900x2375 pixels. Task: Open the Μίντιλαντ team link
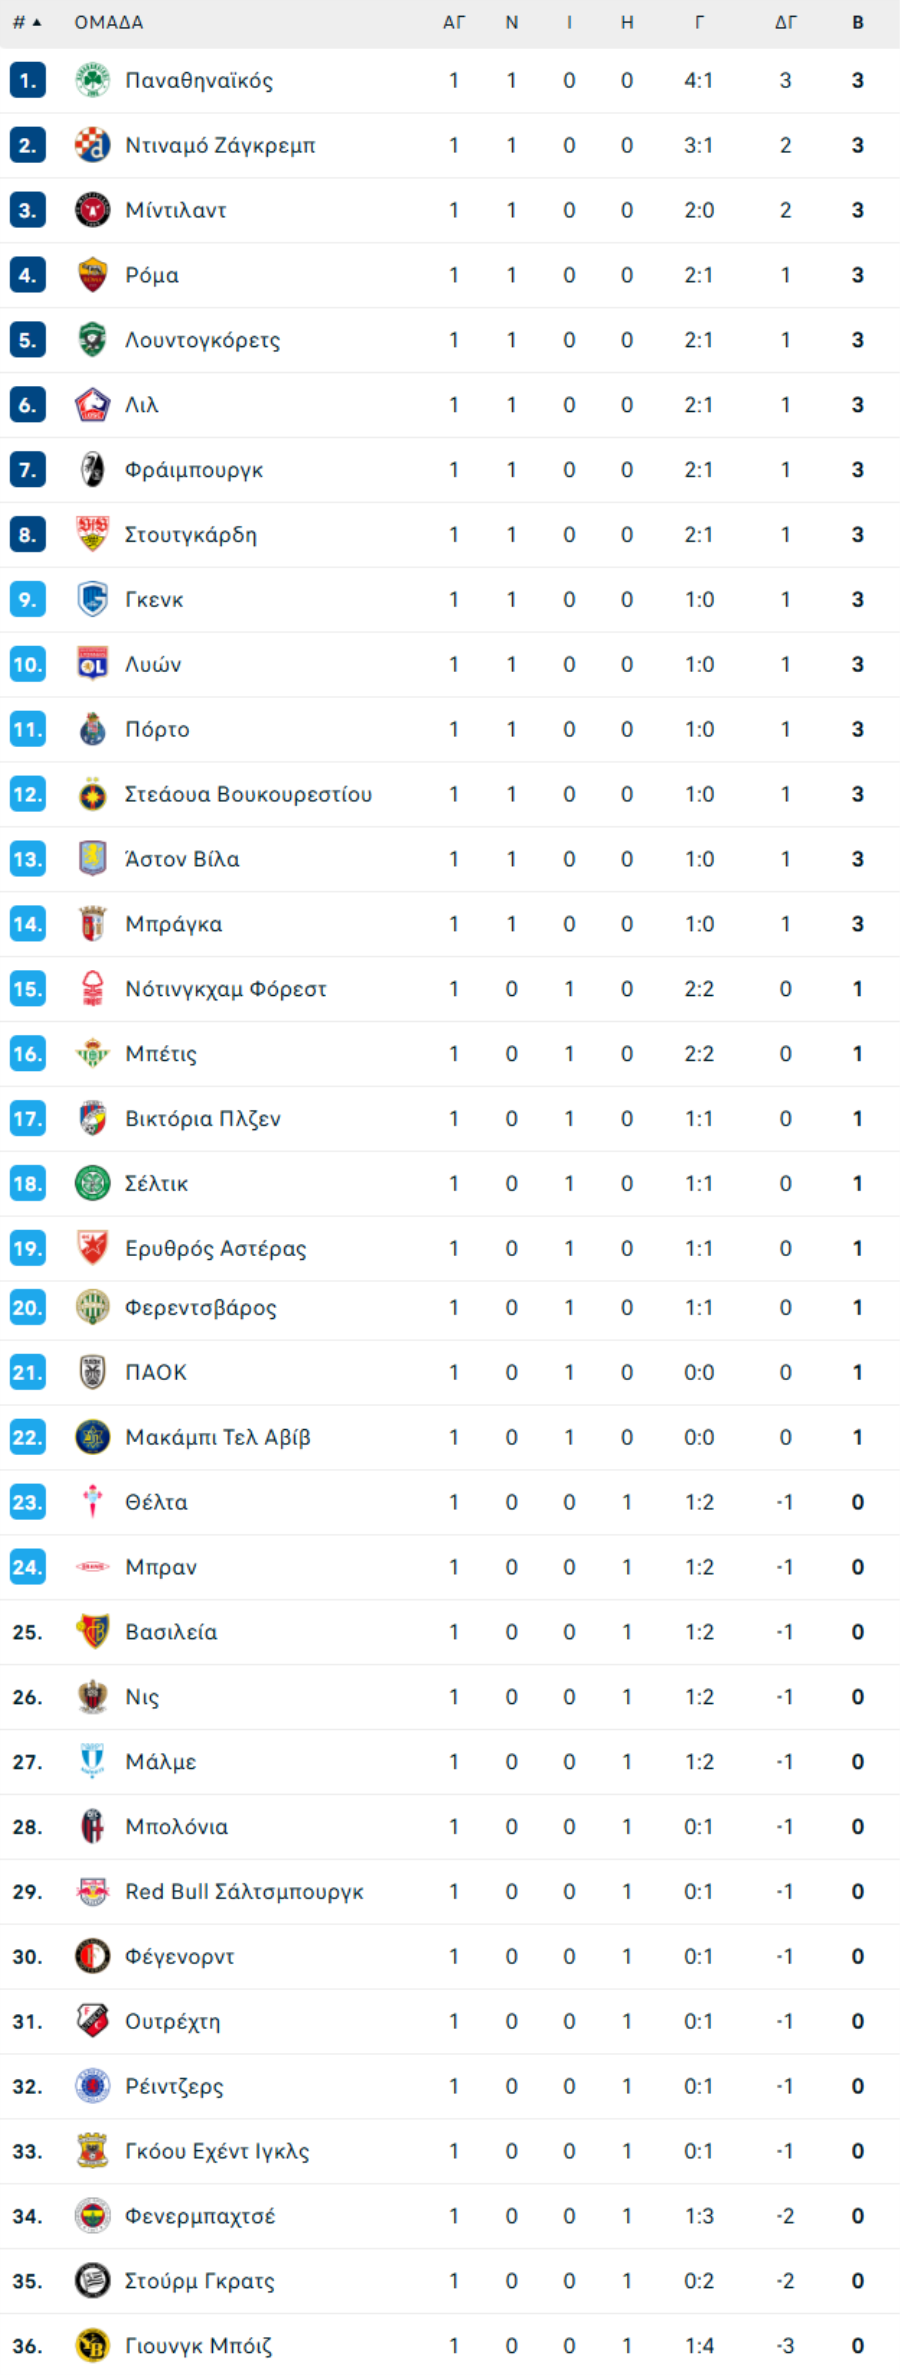176,210
